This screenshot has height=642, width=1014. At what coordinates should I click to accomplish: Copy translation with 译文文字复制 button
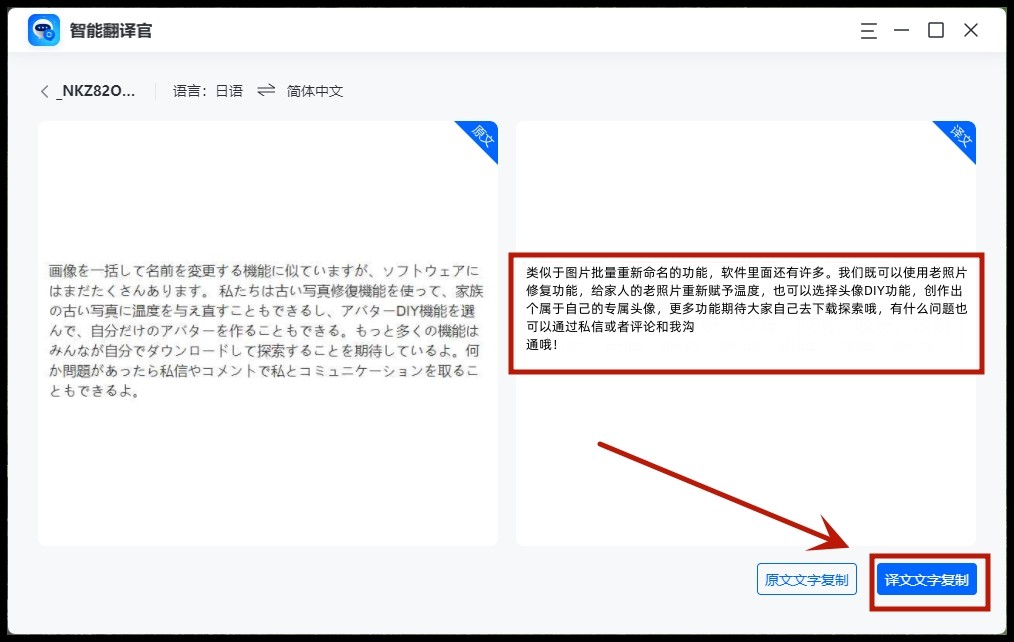(927, 578)
